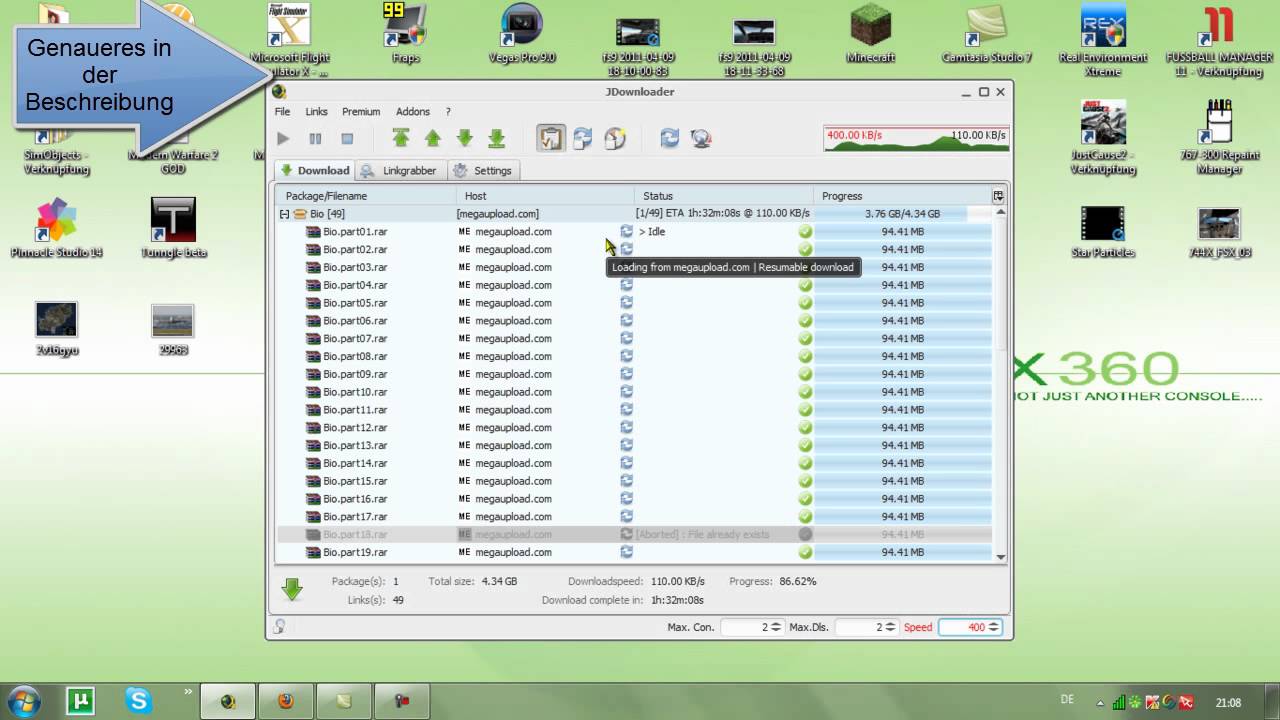Open the ? help menu
This screenshot has width=1280, height=720.
pyautogui.click(x=448, y=112)
